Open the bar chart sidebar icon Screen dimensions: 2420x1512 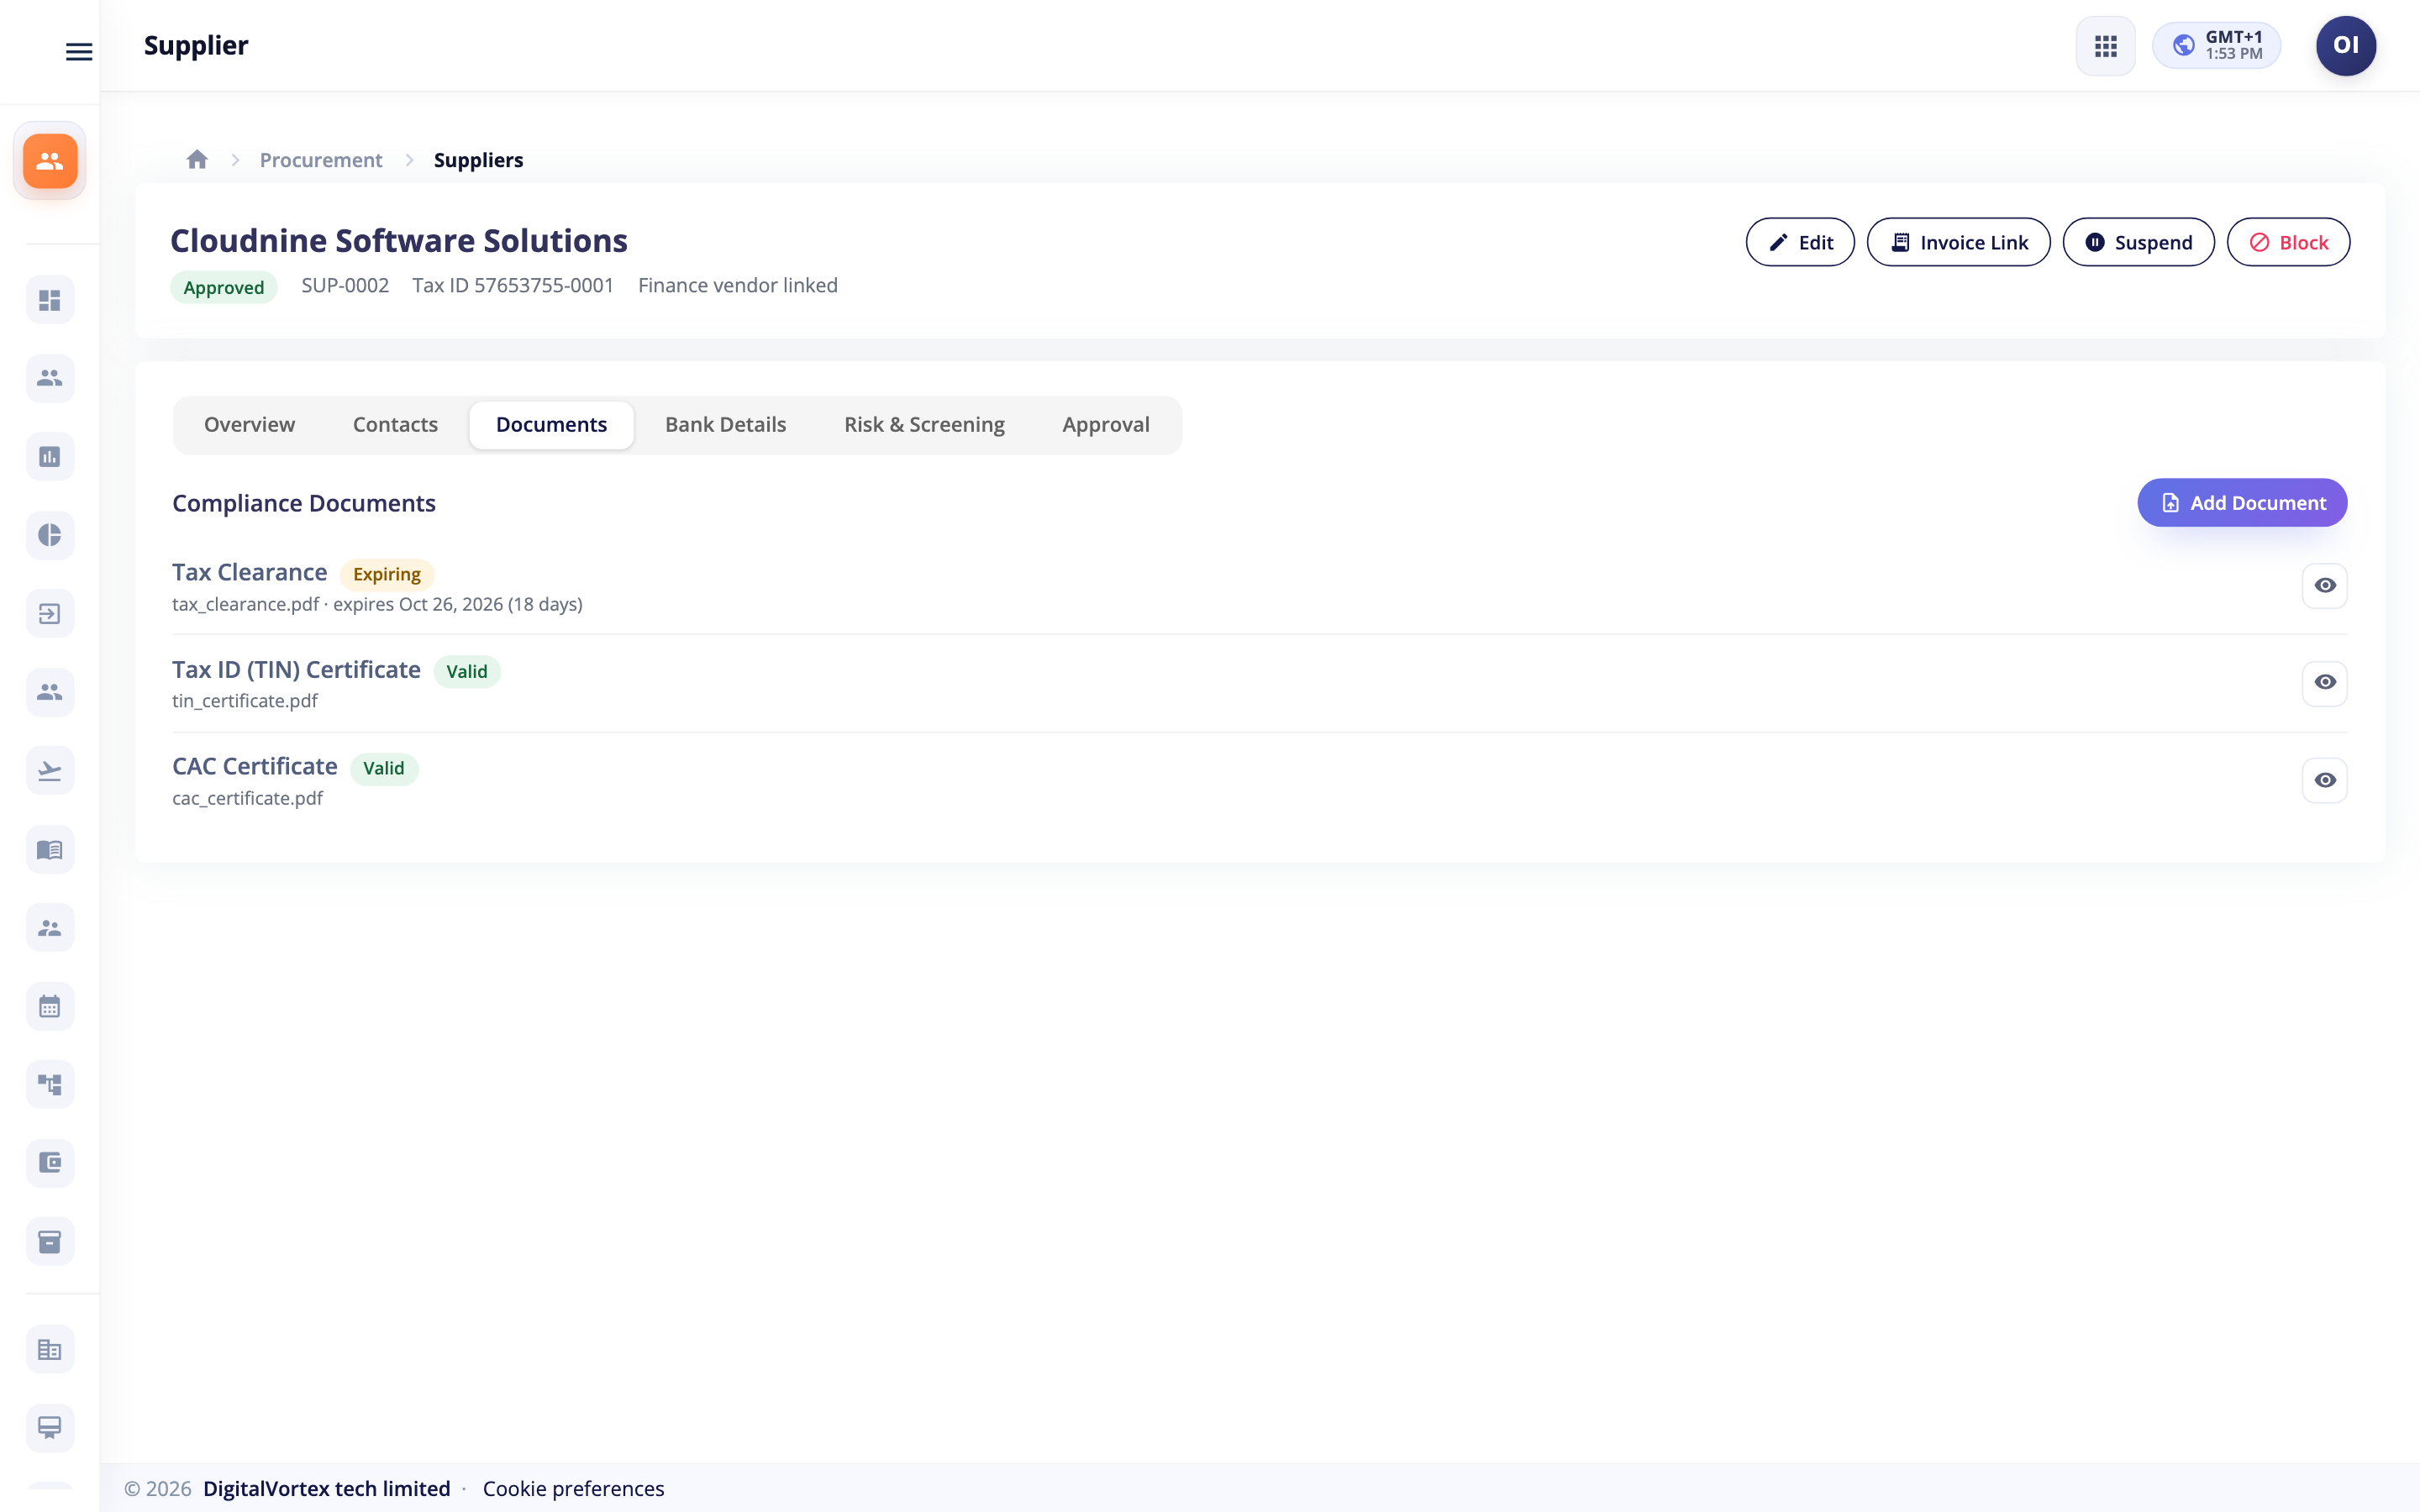coord(50,457)
